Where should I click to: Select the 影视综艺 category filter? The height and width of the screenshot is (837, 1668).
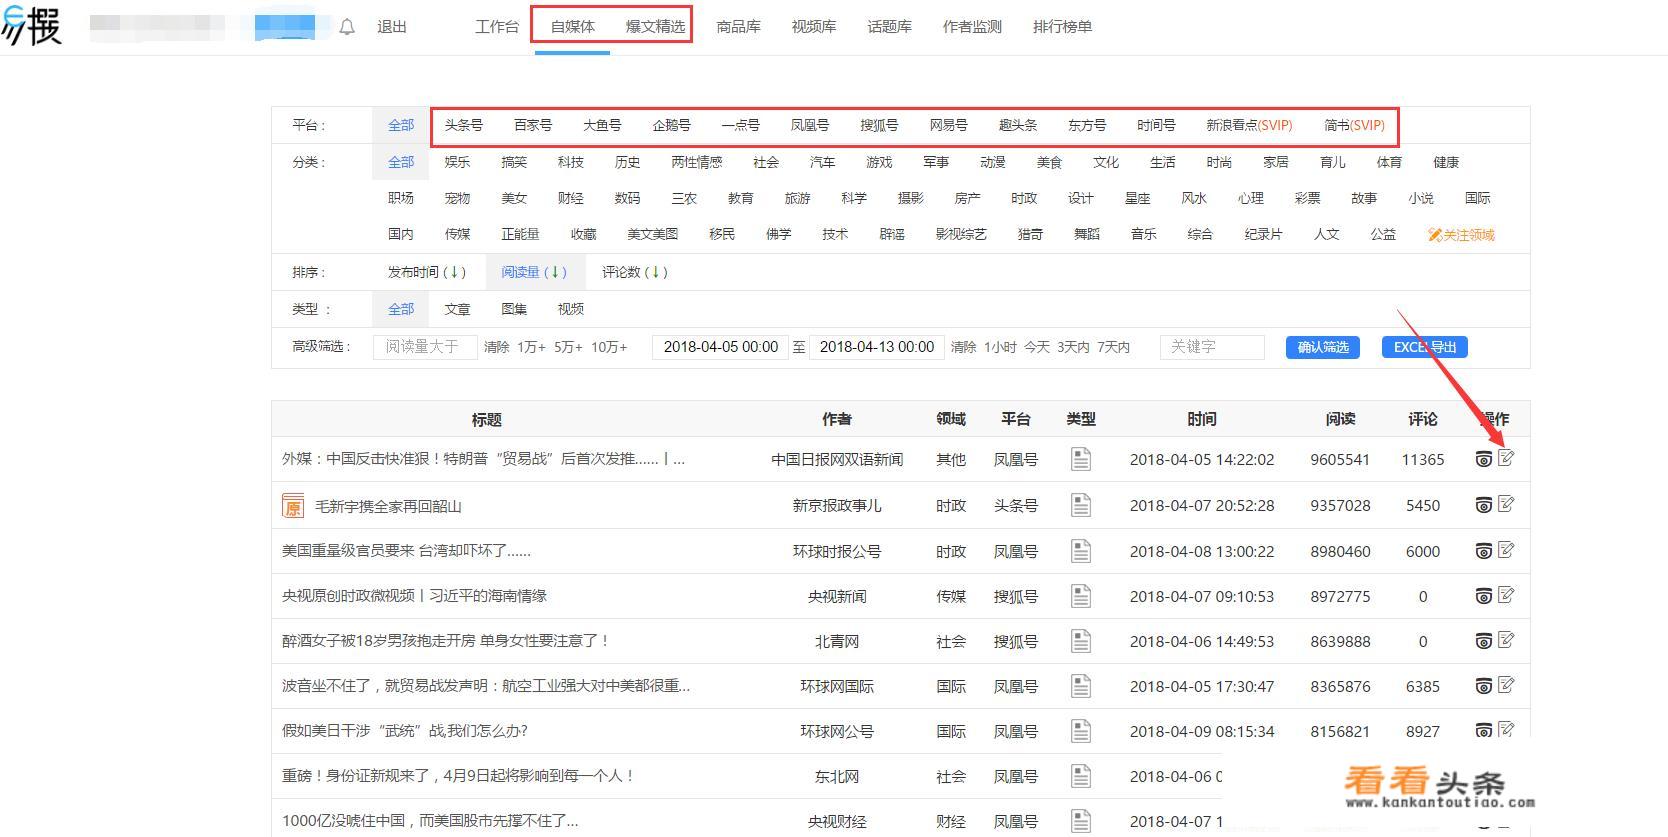[x=961, y=234]
